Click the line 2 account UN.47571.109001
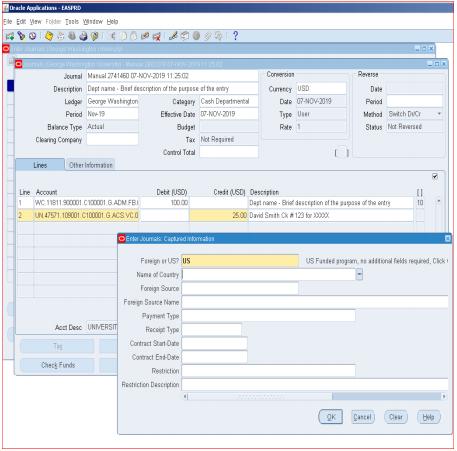457x451 pixels. [86, 215]
